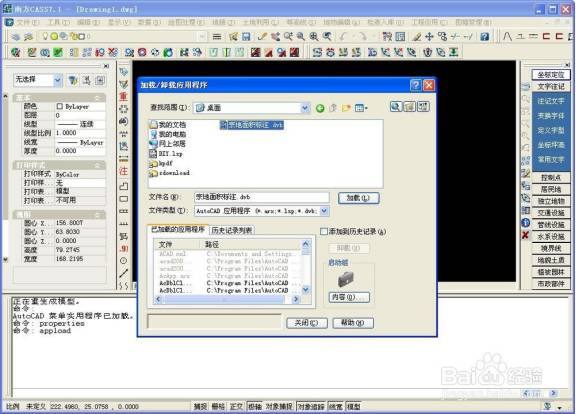Toggle 模型 in status bar
Image resolution: width=576 pixels, height=414 pixels.
(354, 406)
